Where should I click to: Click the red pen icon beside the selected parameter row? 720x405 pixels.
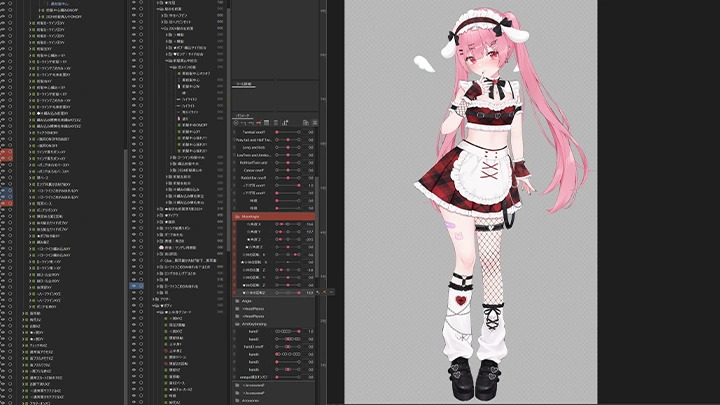point(324,292)
